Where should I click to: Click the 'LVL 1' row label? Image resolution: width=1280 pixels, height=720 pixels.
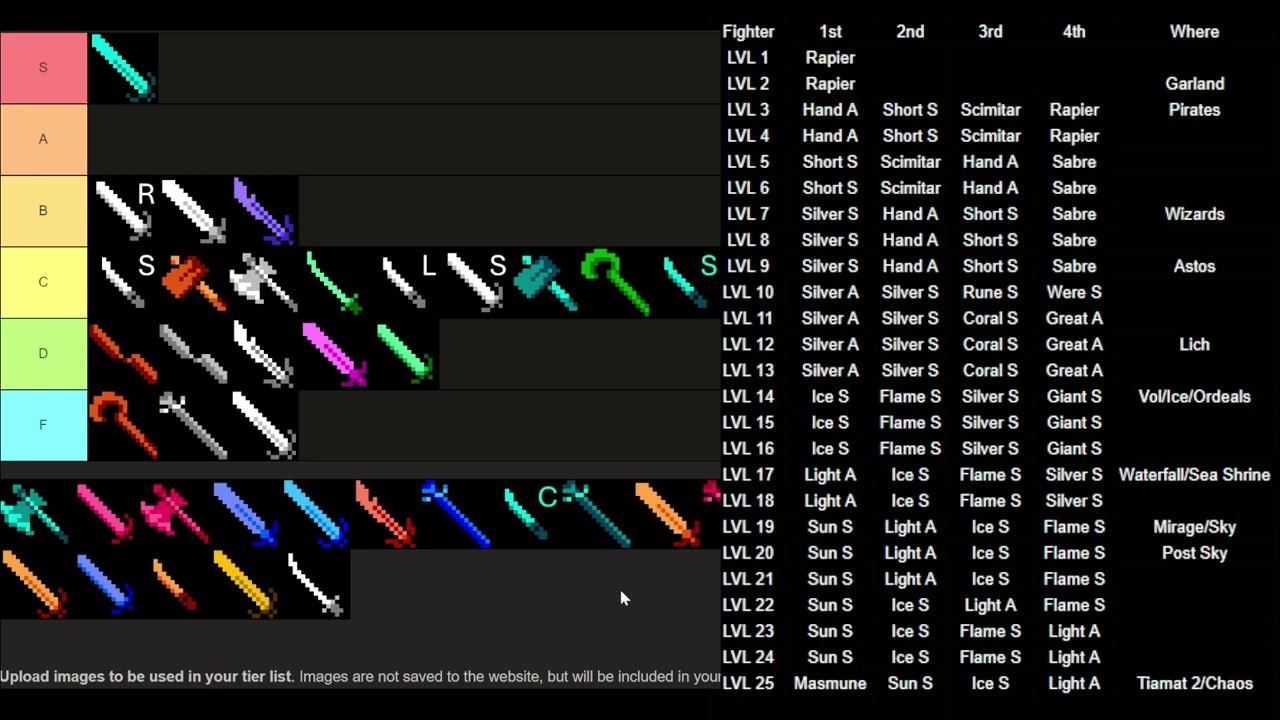748,58
